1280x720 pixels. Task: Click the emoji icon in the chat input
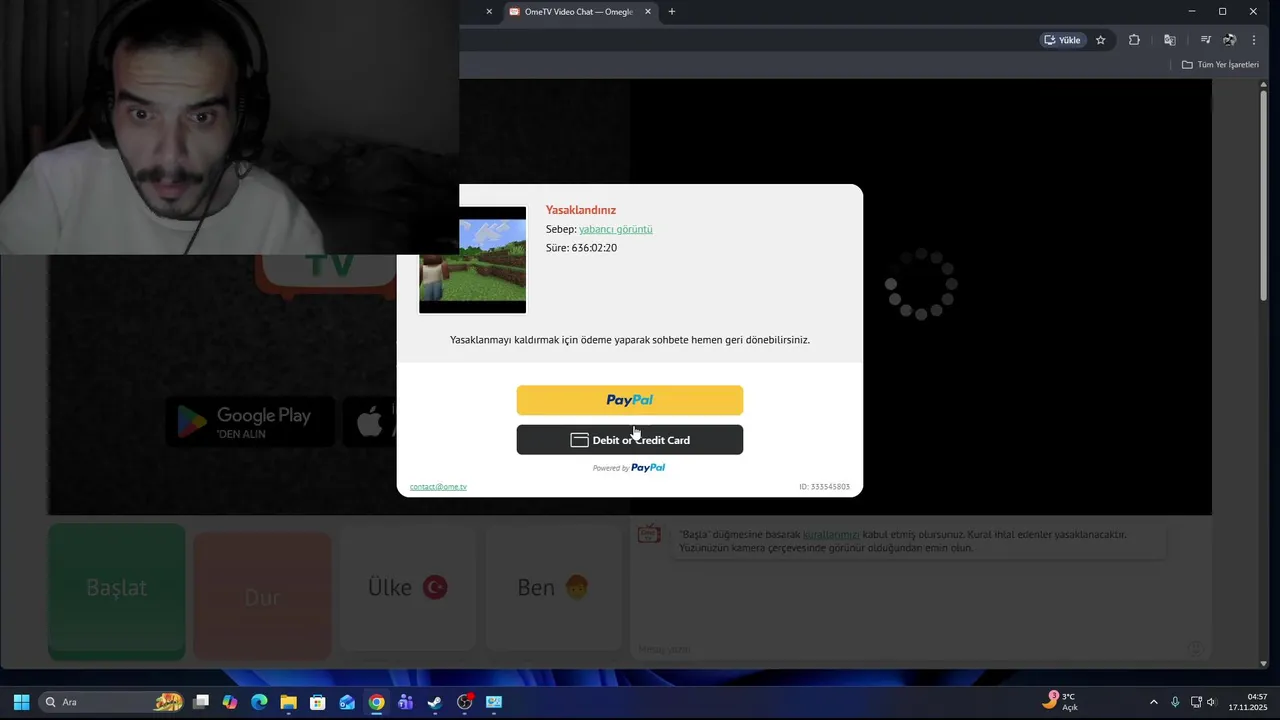[x=1194, y=649]
